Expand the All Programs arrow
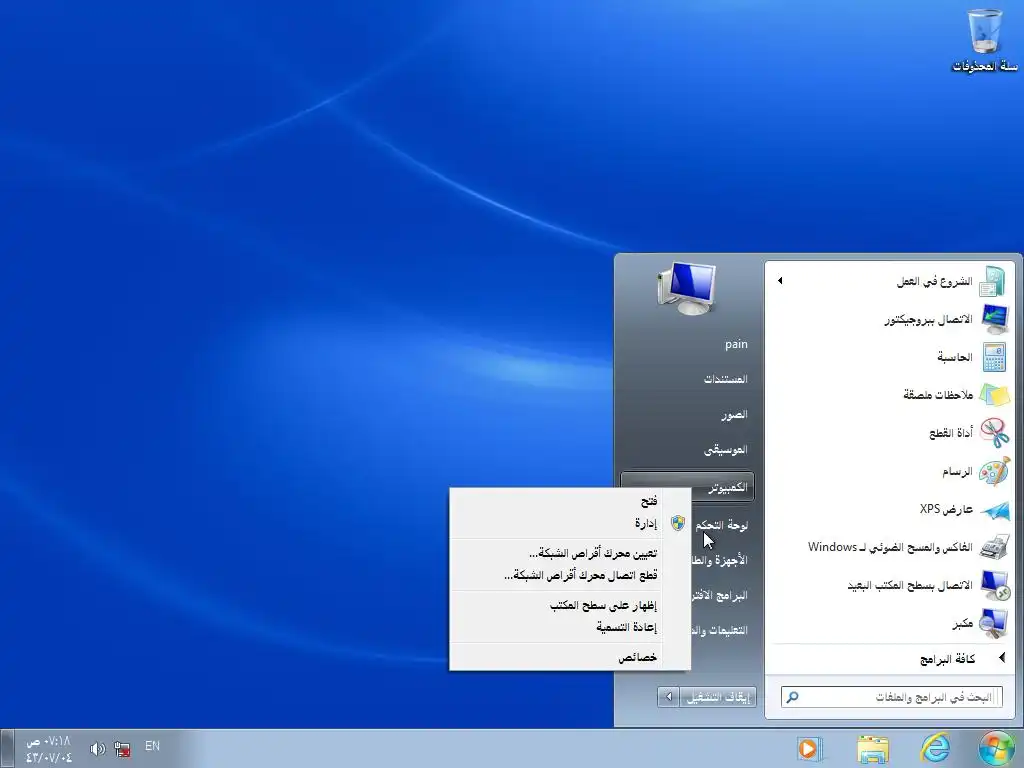1024x768 pixels. (x=1002, y=658)
